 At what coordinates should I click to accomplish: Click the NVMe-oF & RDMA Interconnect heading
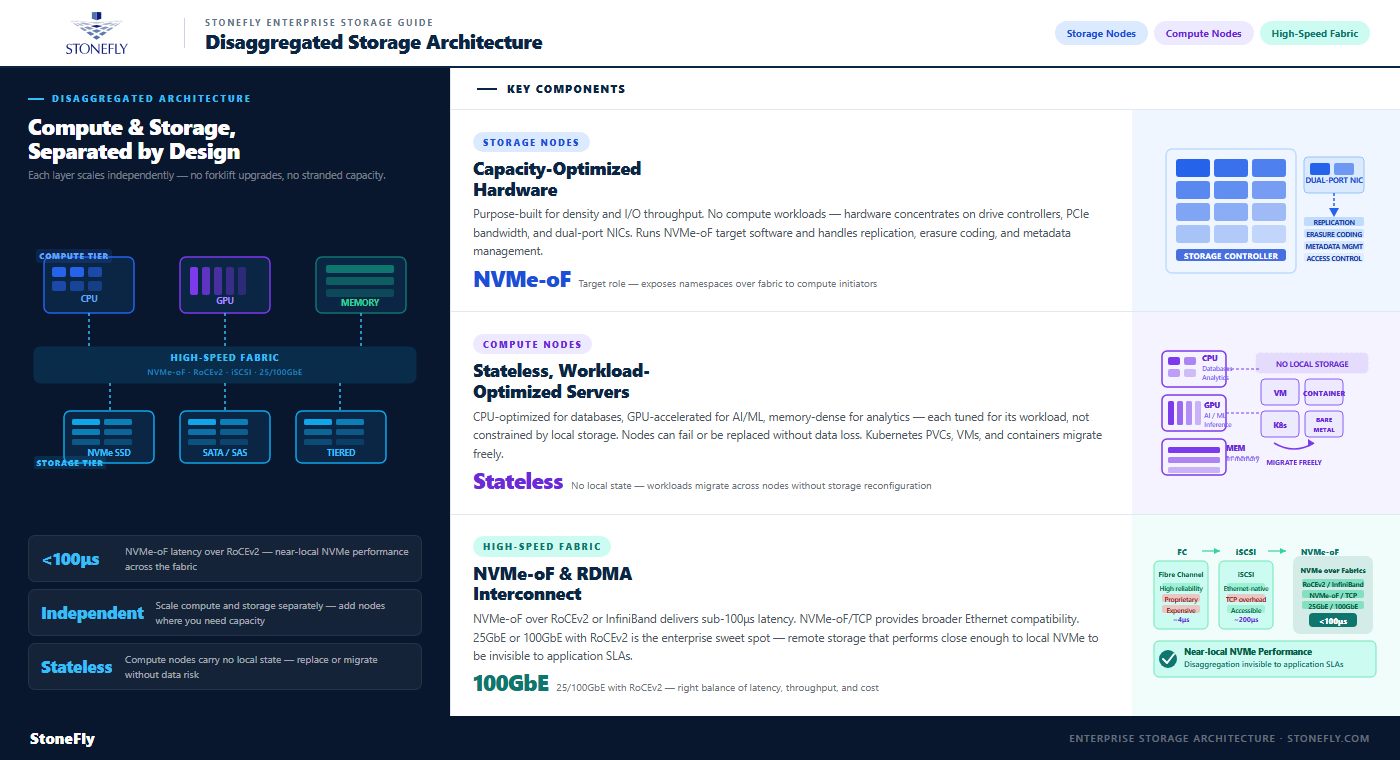[552, 584]
